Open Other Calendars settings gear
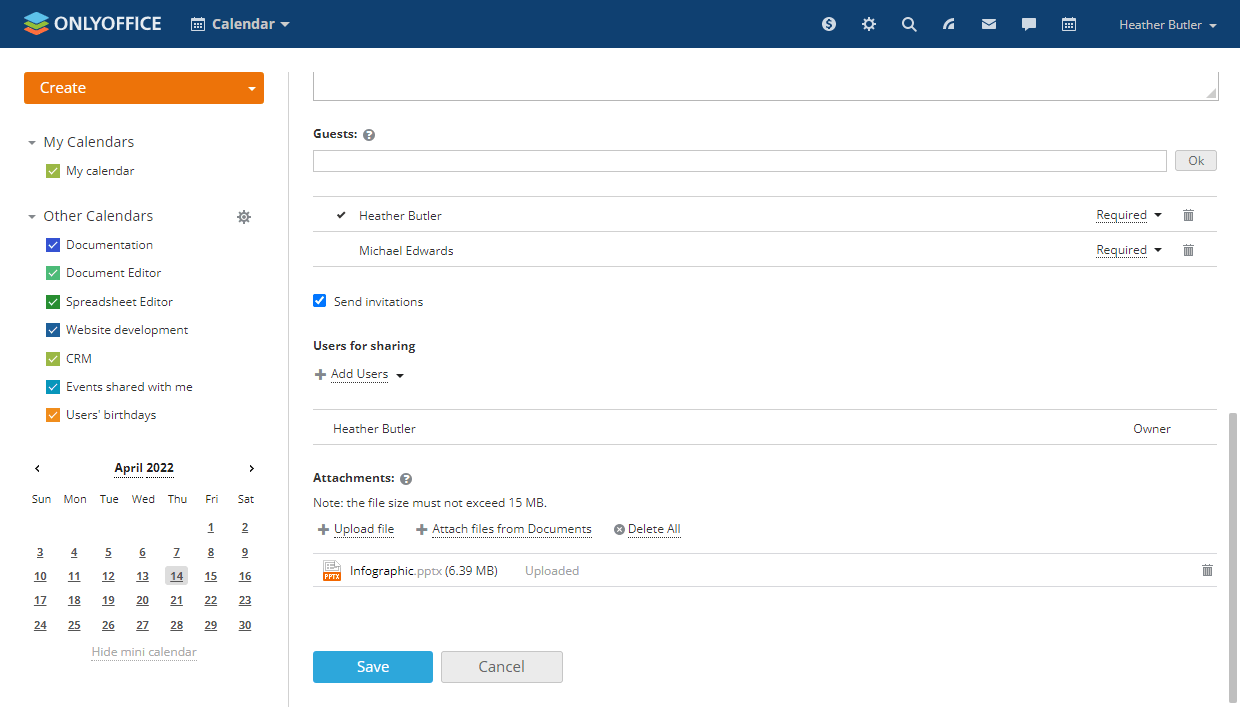 243,216
